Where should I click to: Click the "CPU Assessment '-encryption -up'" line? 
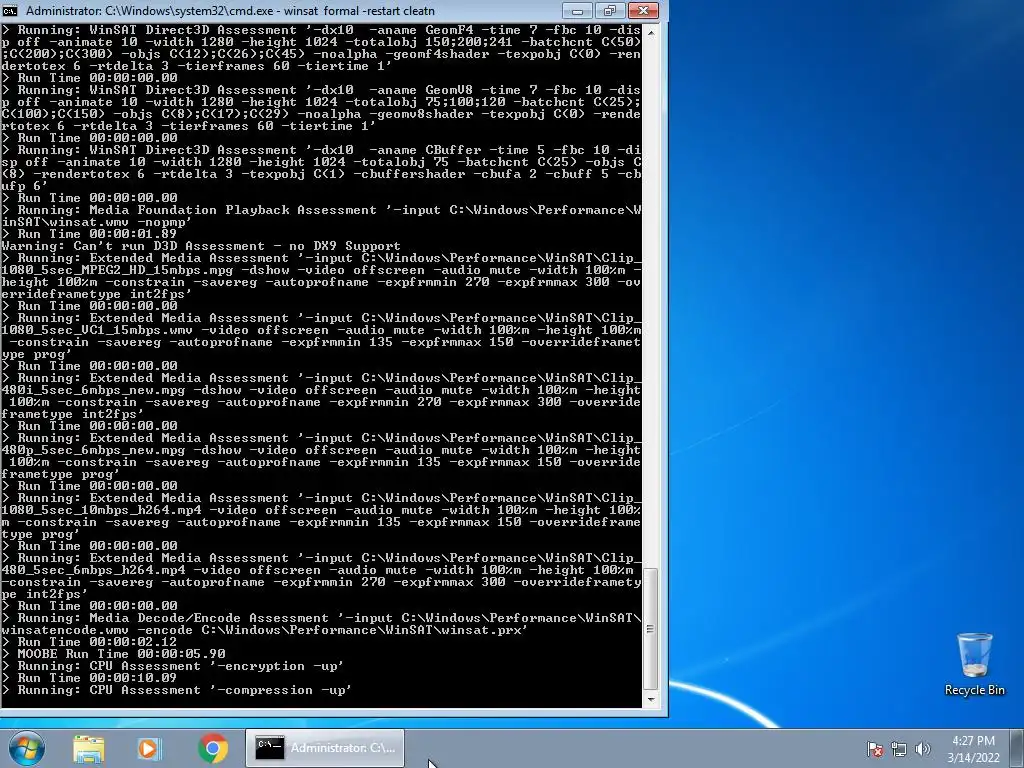point(173,666)
